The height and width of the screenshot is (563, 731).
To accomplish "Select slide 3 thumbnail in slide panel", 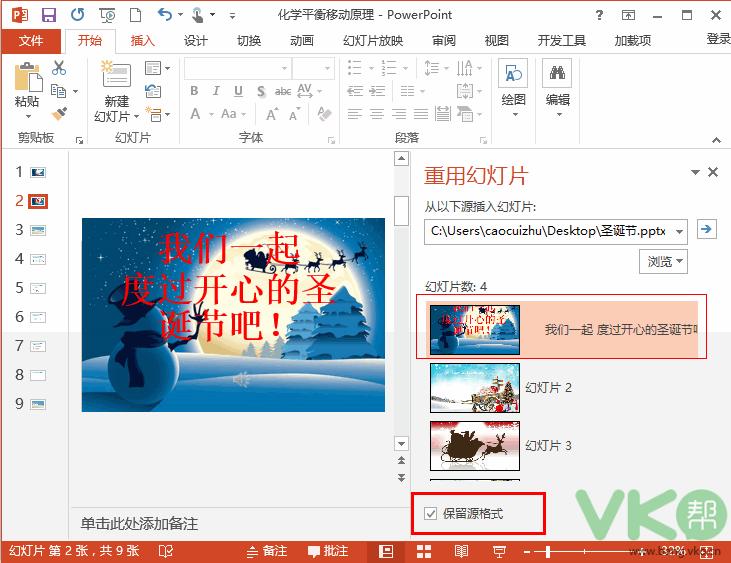I will [38, 230].
